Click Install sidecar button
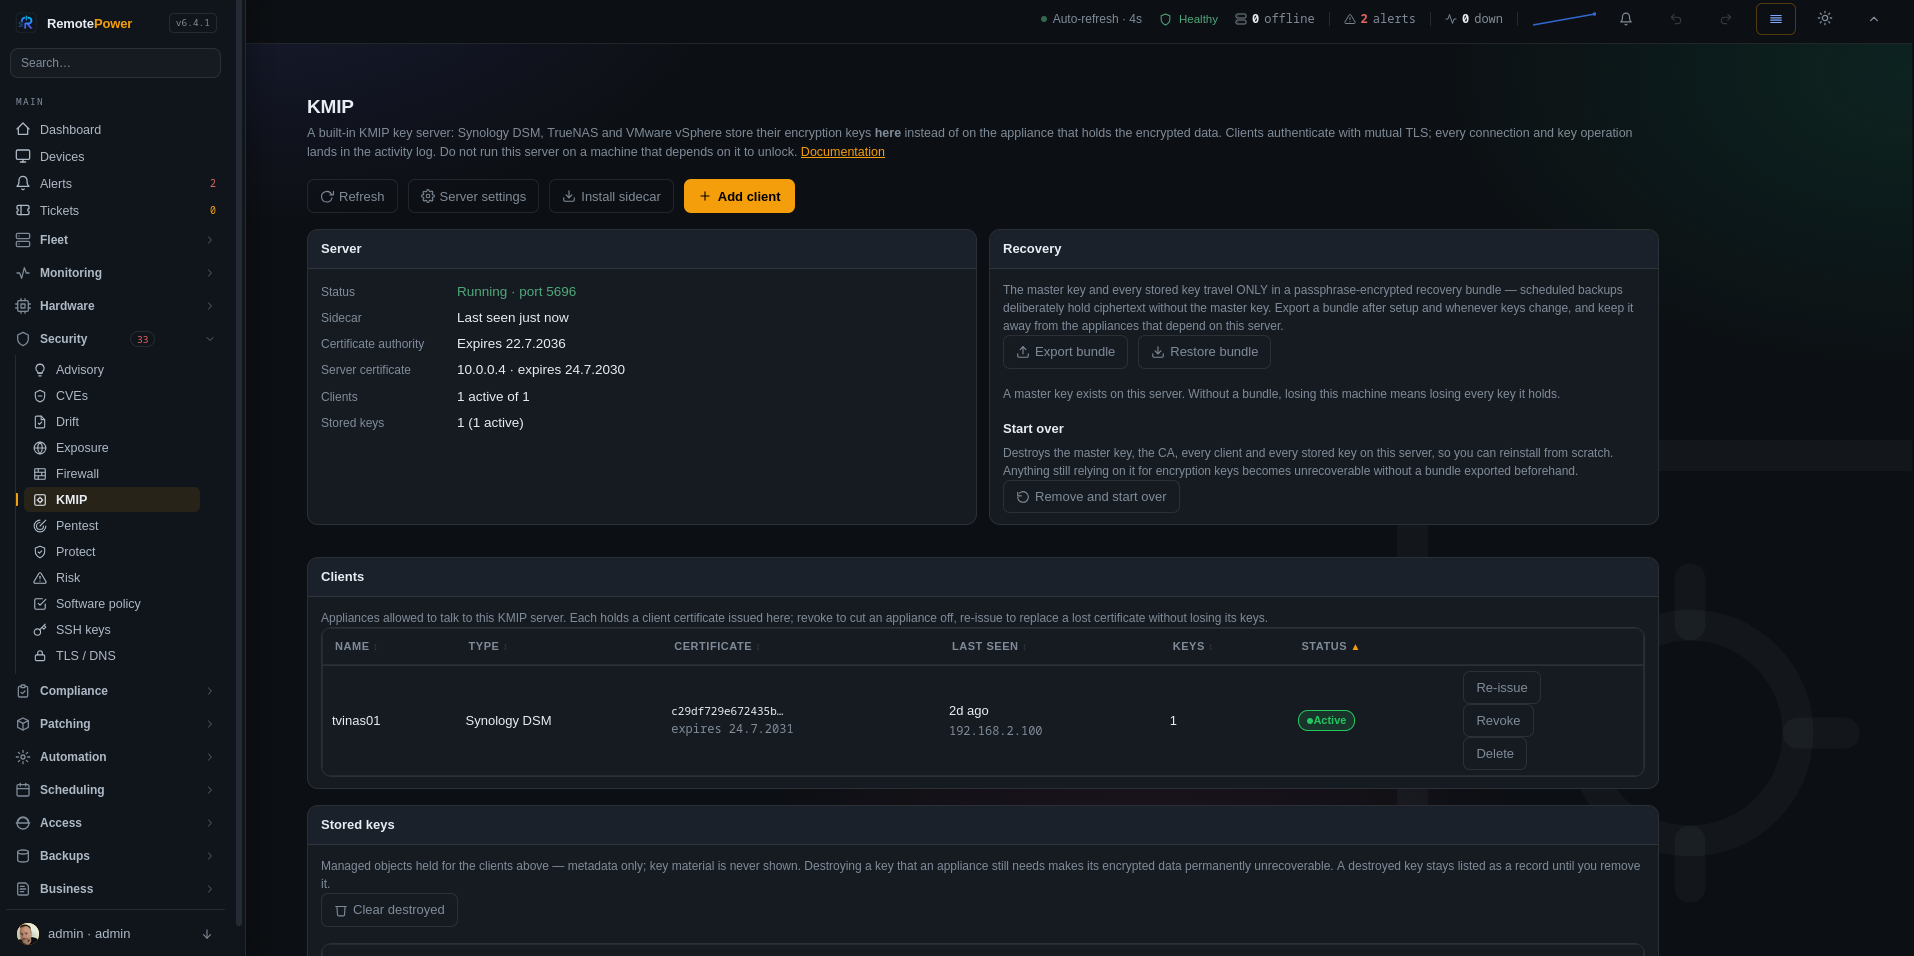This screenshot has width=1914, height=956. [611, 196]
